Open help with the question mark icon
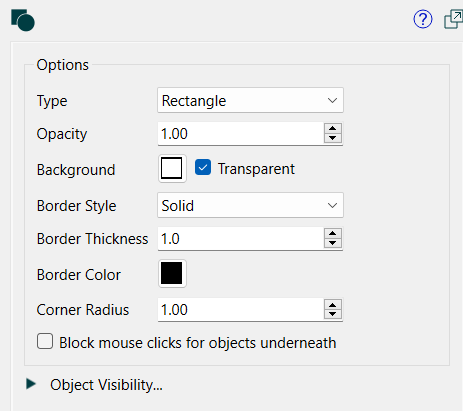The height and width of the screenshot is (411, 463). pyautogui.click(x=423, y=19)
